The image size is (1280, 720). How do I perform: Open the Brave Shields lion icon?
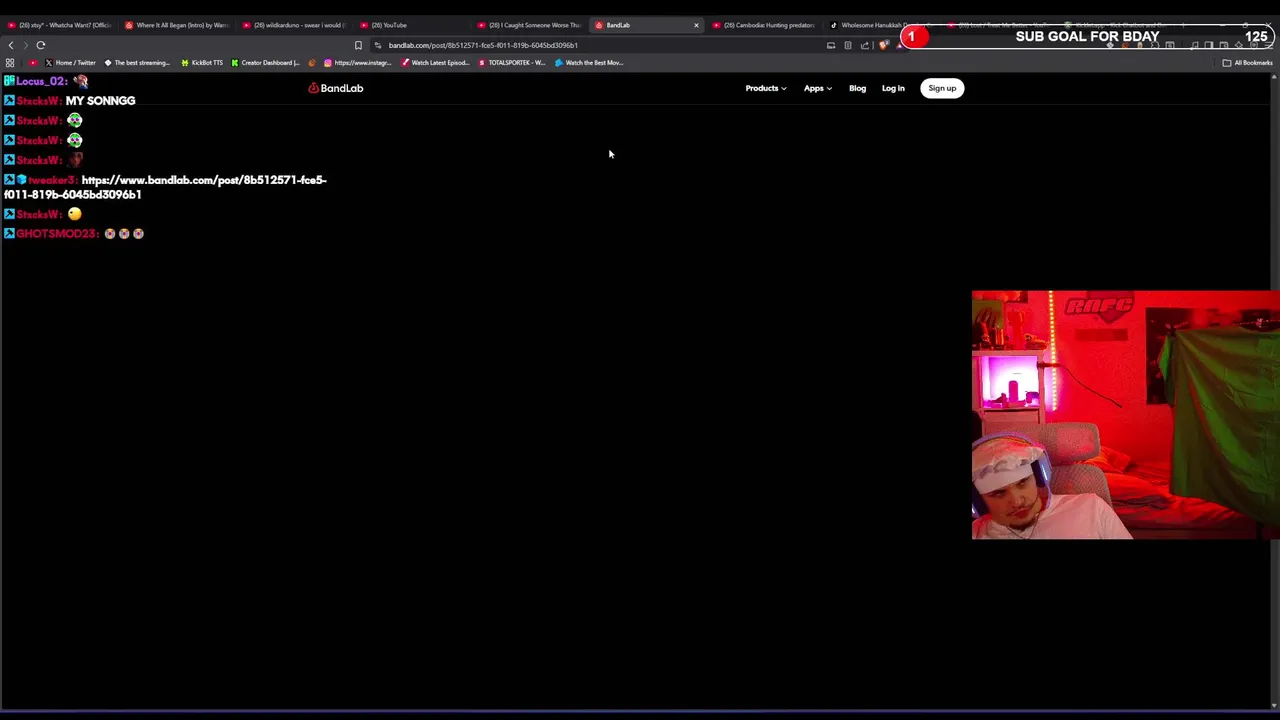coord(883,45)
